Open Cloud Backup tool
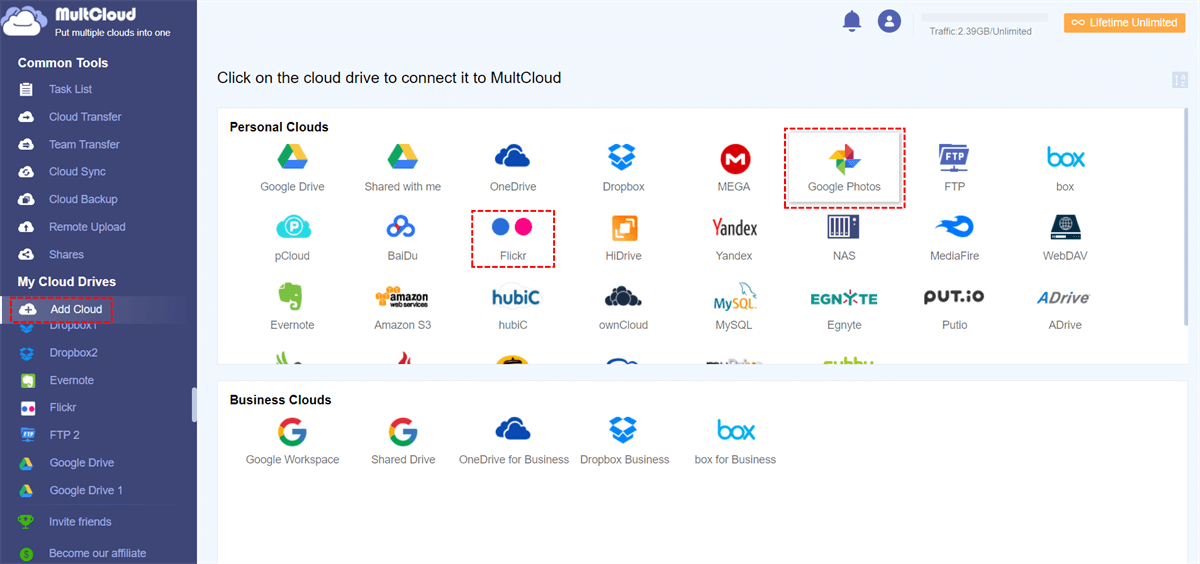 coord(83,199)
